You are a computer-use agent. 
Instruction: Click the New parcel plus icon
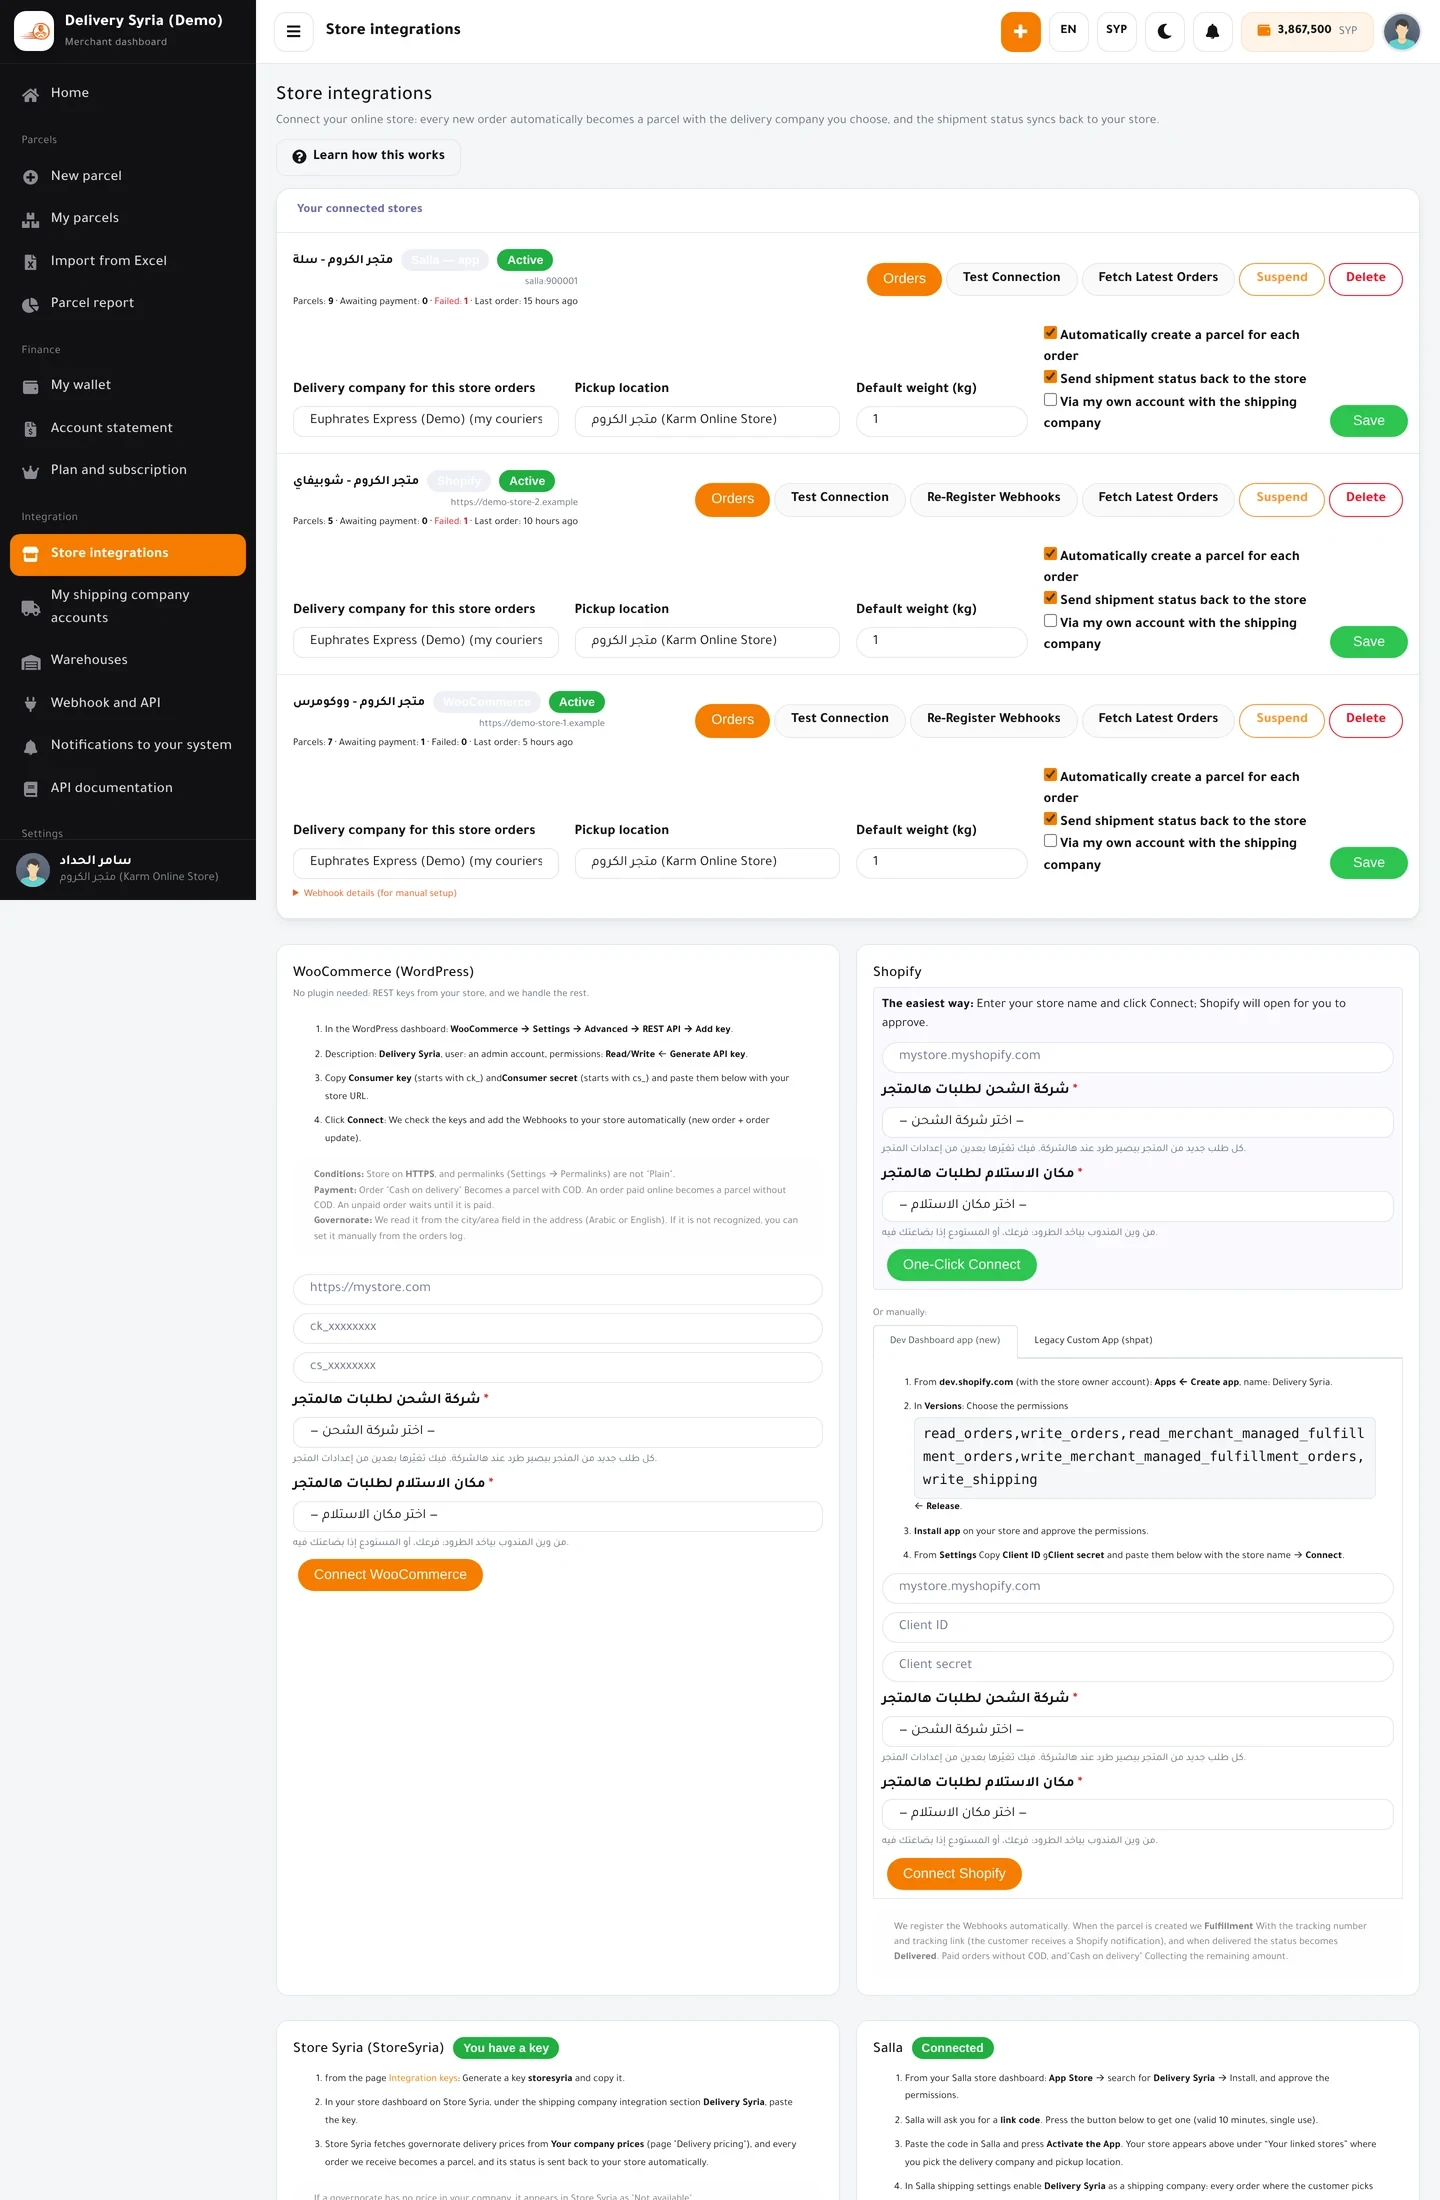click(x=31, y=177)
